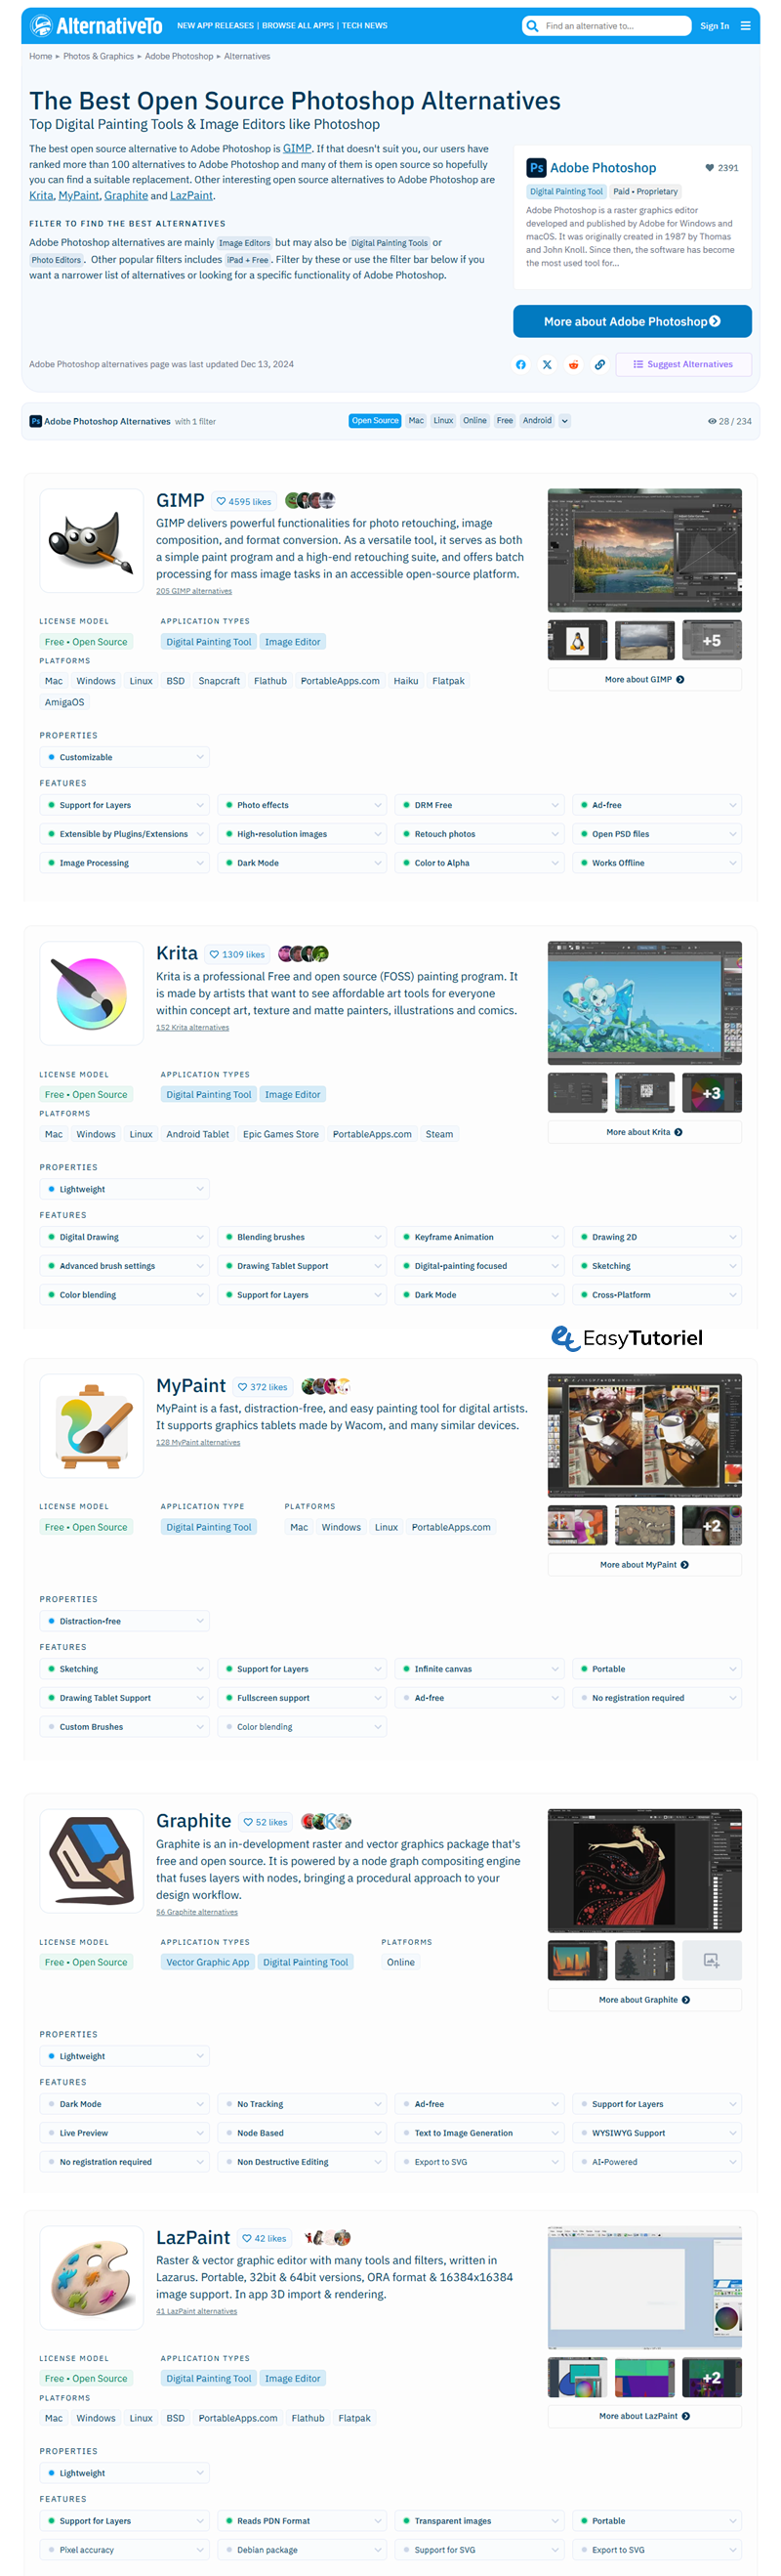Click the view count eye icon
781x2576 pixels.
click(x=711, y=422)
